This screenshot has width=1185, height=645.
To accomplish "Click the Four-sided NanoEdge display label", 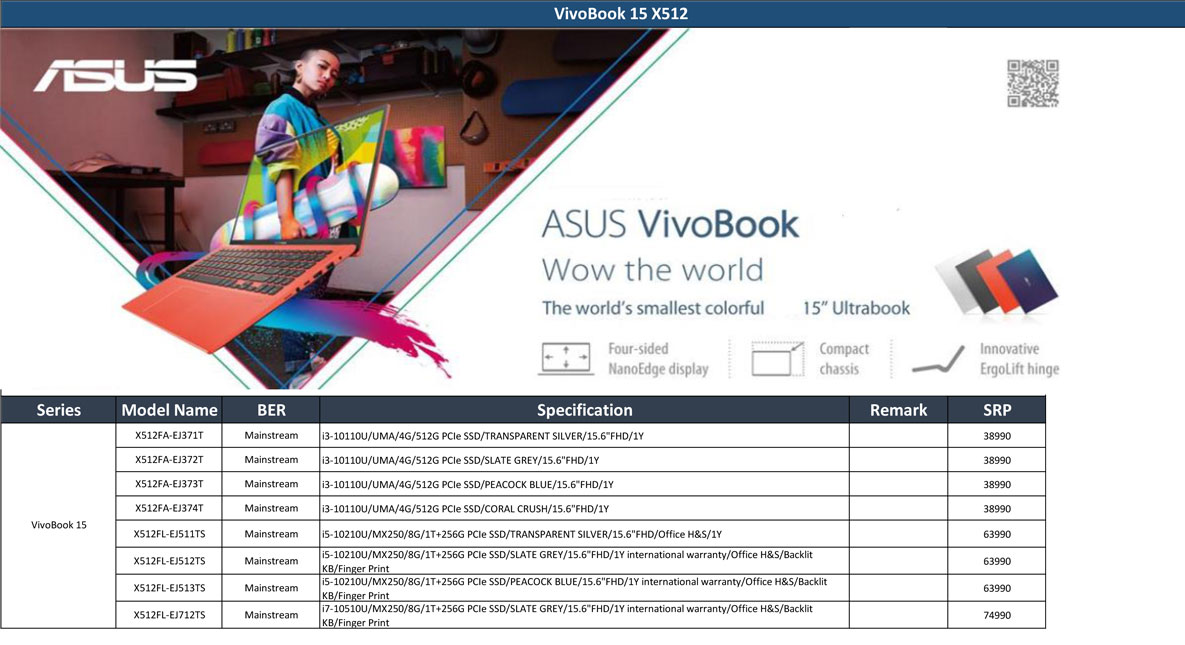I will coord(658,358).
